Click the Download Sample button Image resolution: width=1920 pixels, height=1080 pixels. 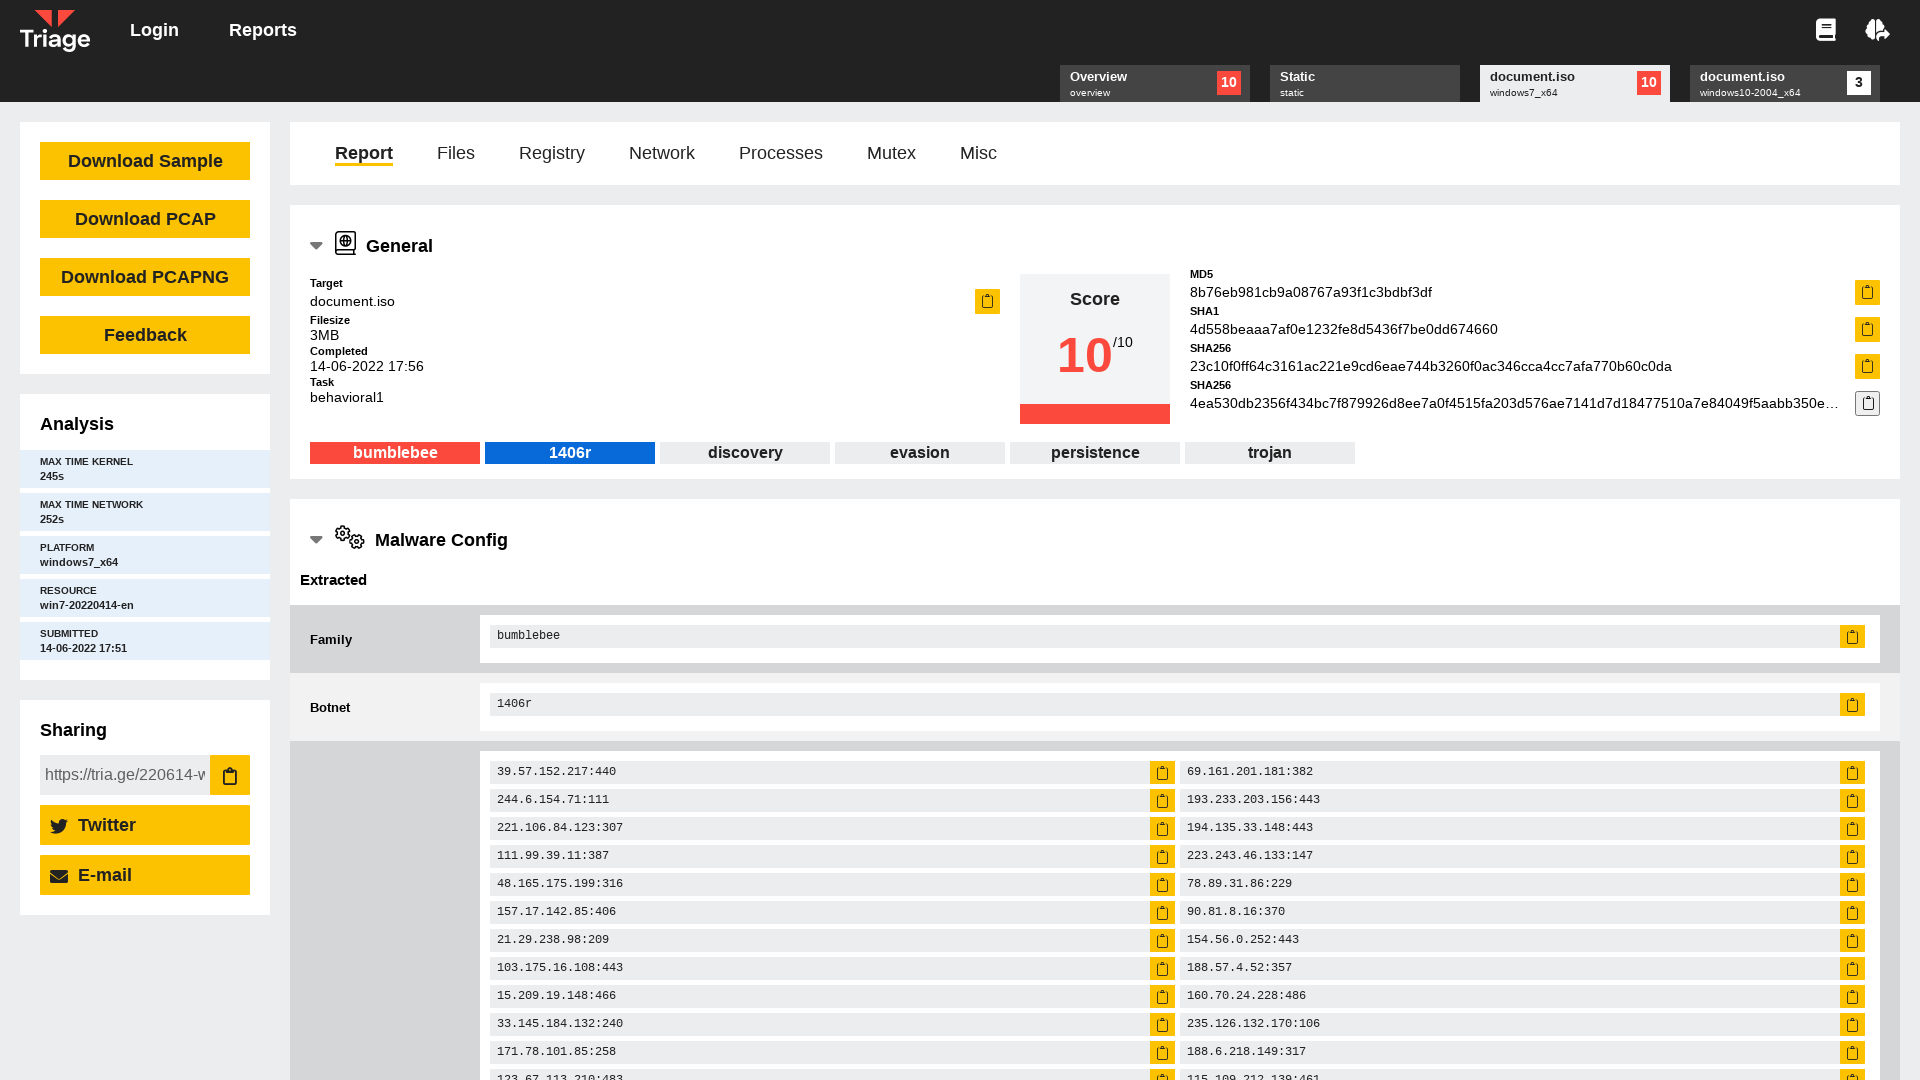point(145,161)
